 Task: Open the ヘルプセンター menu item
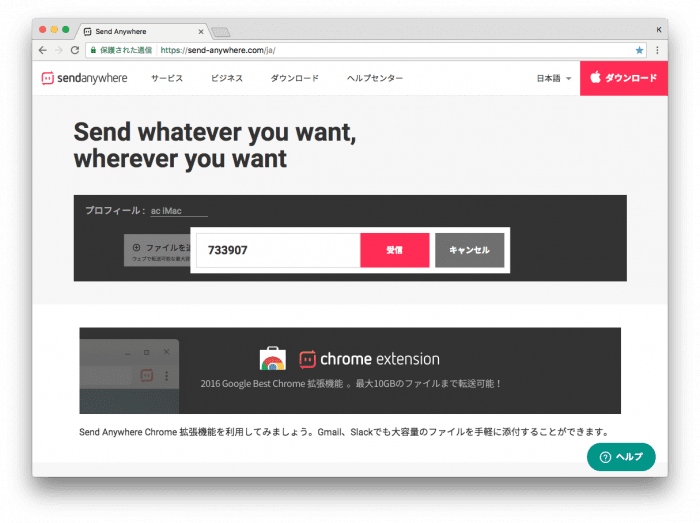point(375,78)
